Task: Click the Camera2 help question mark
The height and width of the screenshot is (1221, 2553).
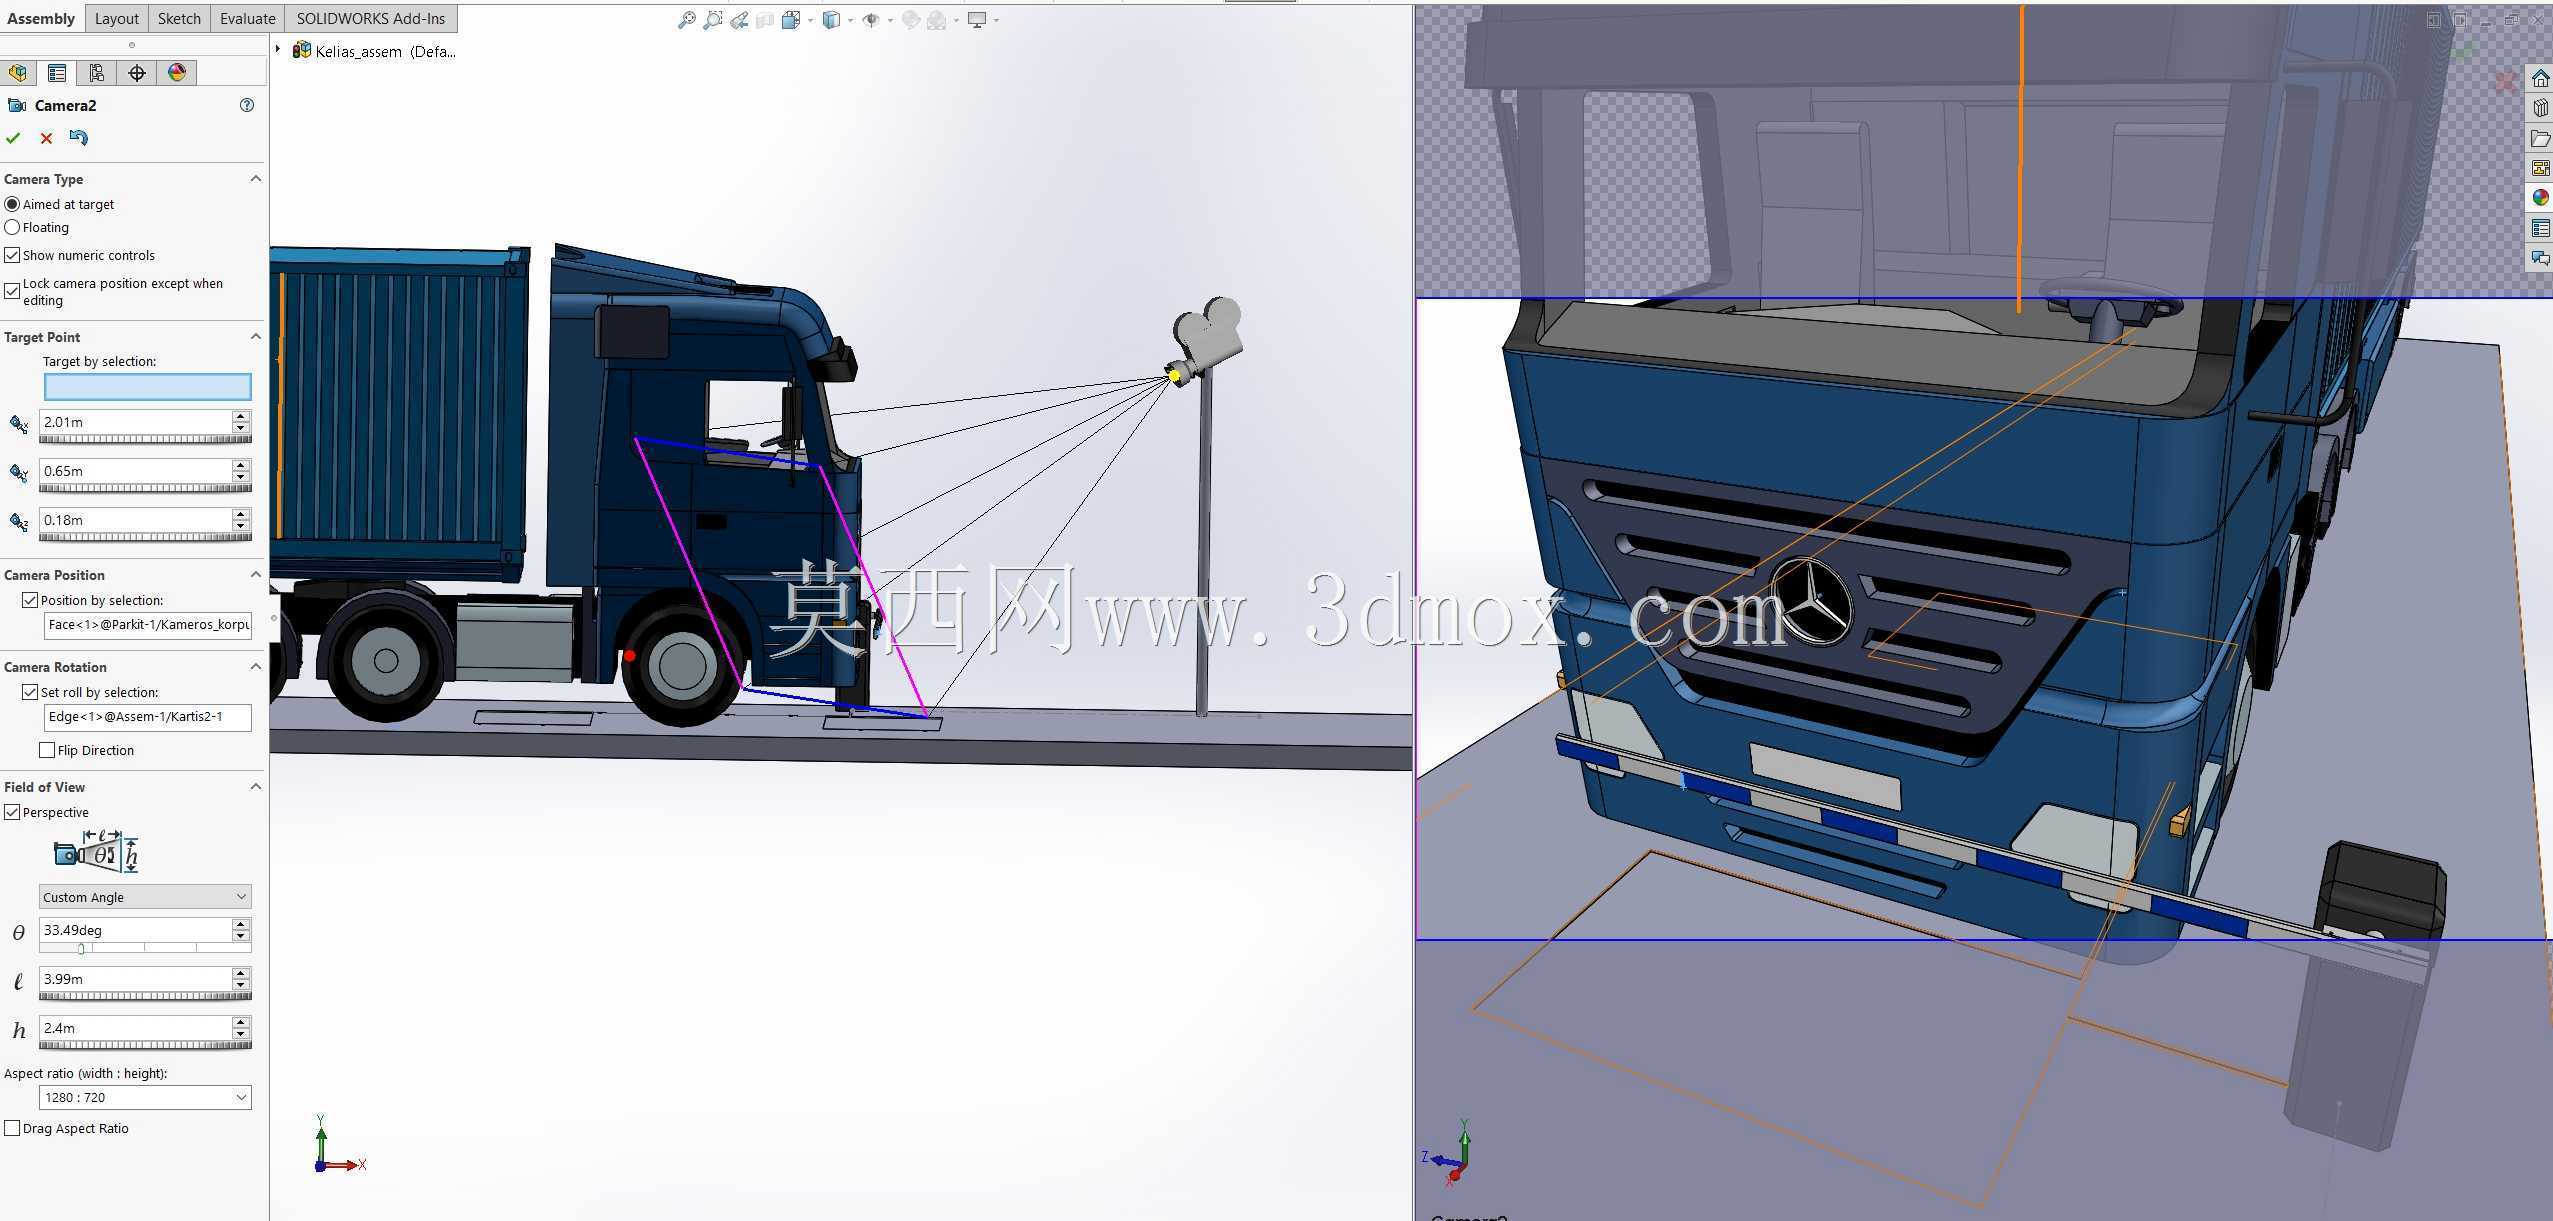Action: [x=247, y=105]
